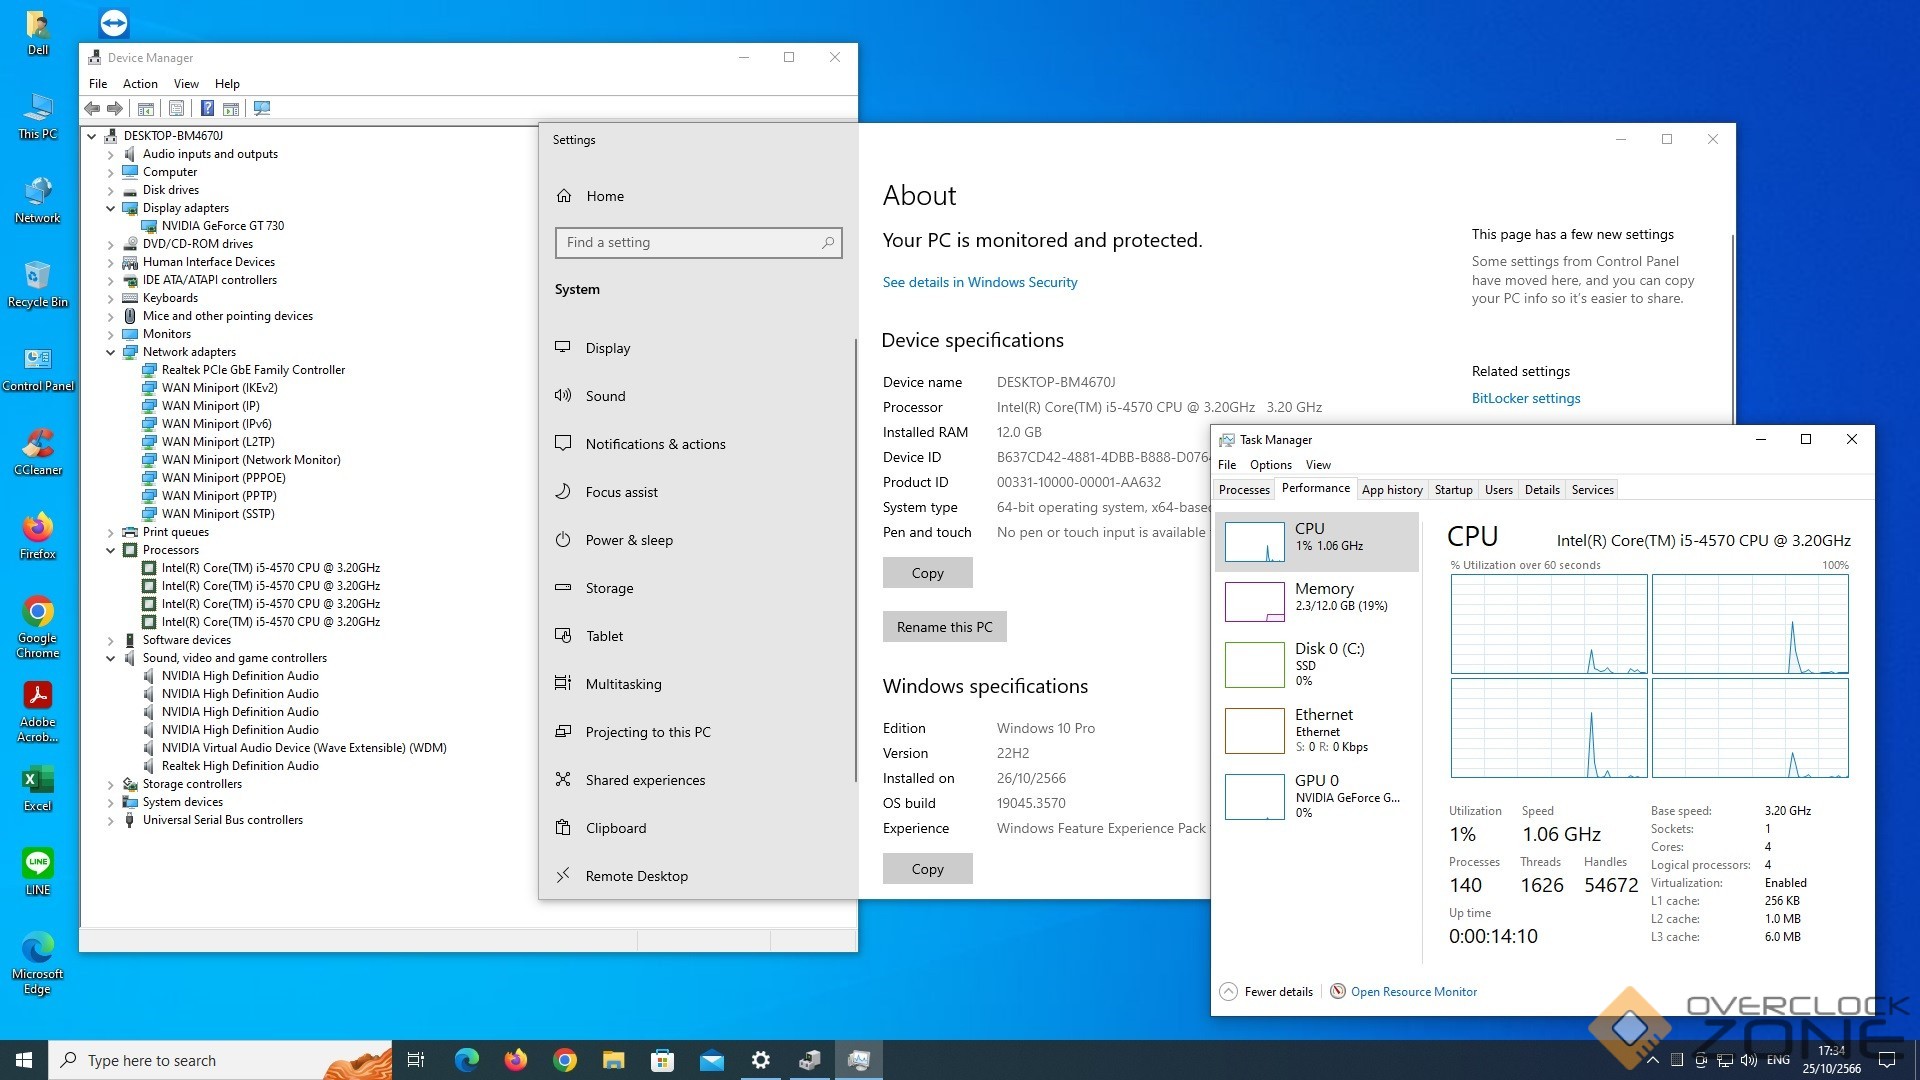1920x1080 pixels.
Task: Collapse the Display adapters tree node
Action: [x=111, y=208]
